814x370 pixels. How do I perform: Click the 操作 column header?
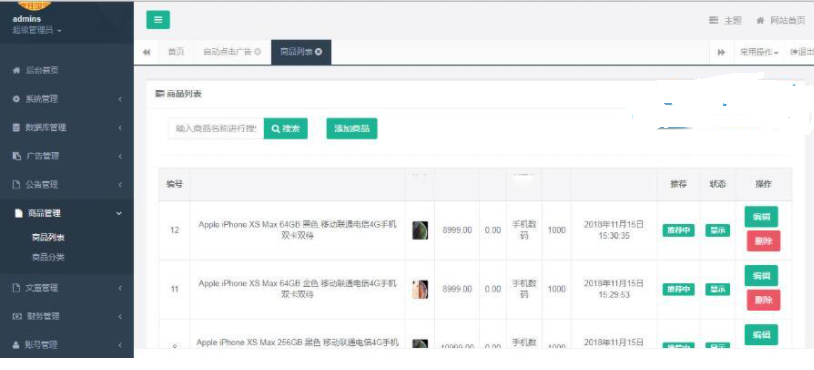click(x=764, y=184)
